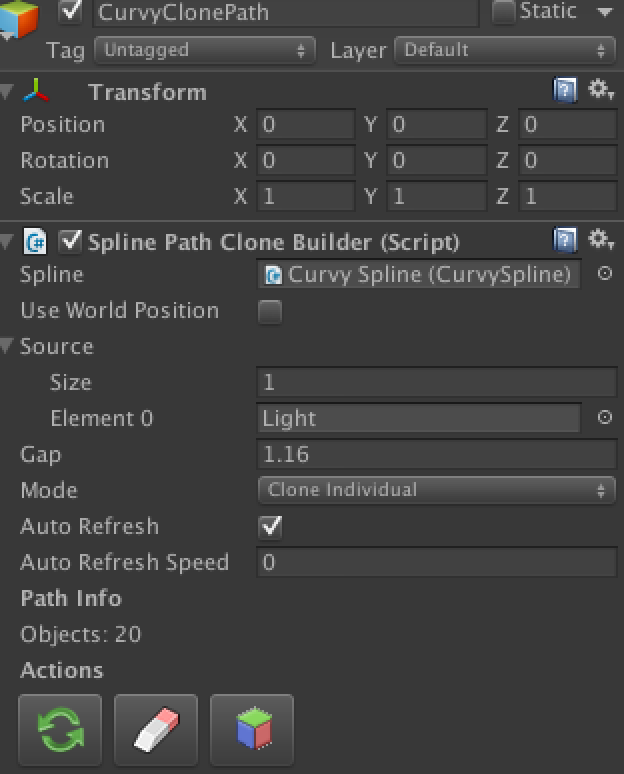Click the GameObject cube icon

pos(19,19)
